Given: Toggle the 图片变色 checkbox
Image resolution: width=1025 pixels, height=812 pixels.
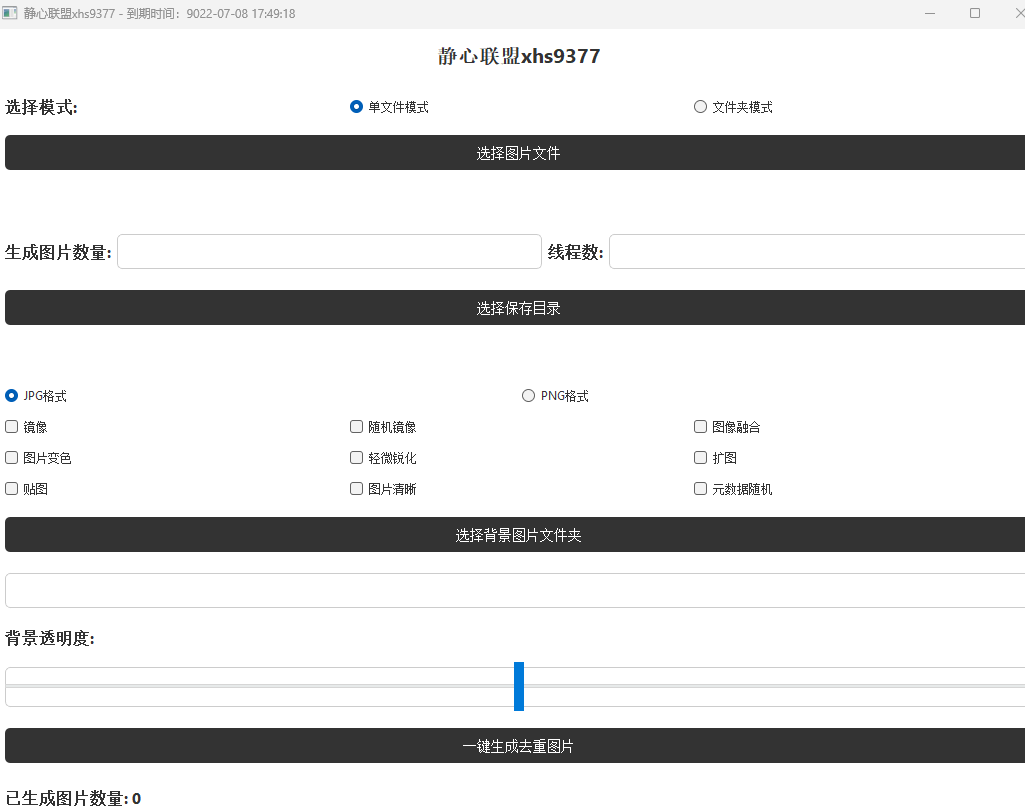Looking at the screenshot, I should pyautogui.click(x=12, y=458).
